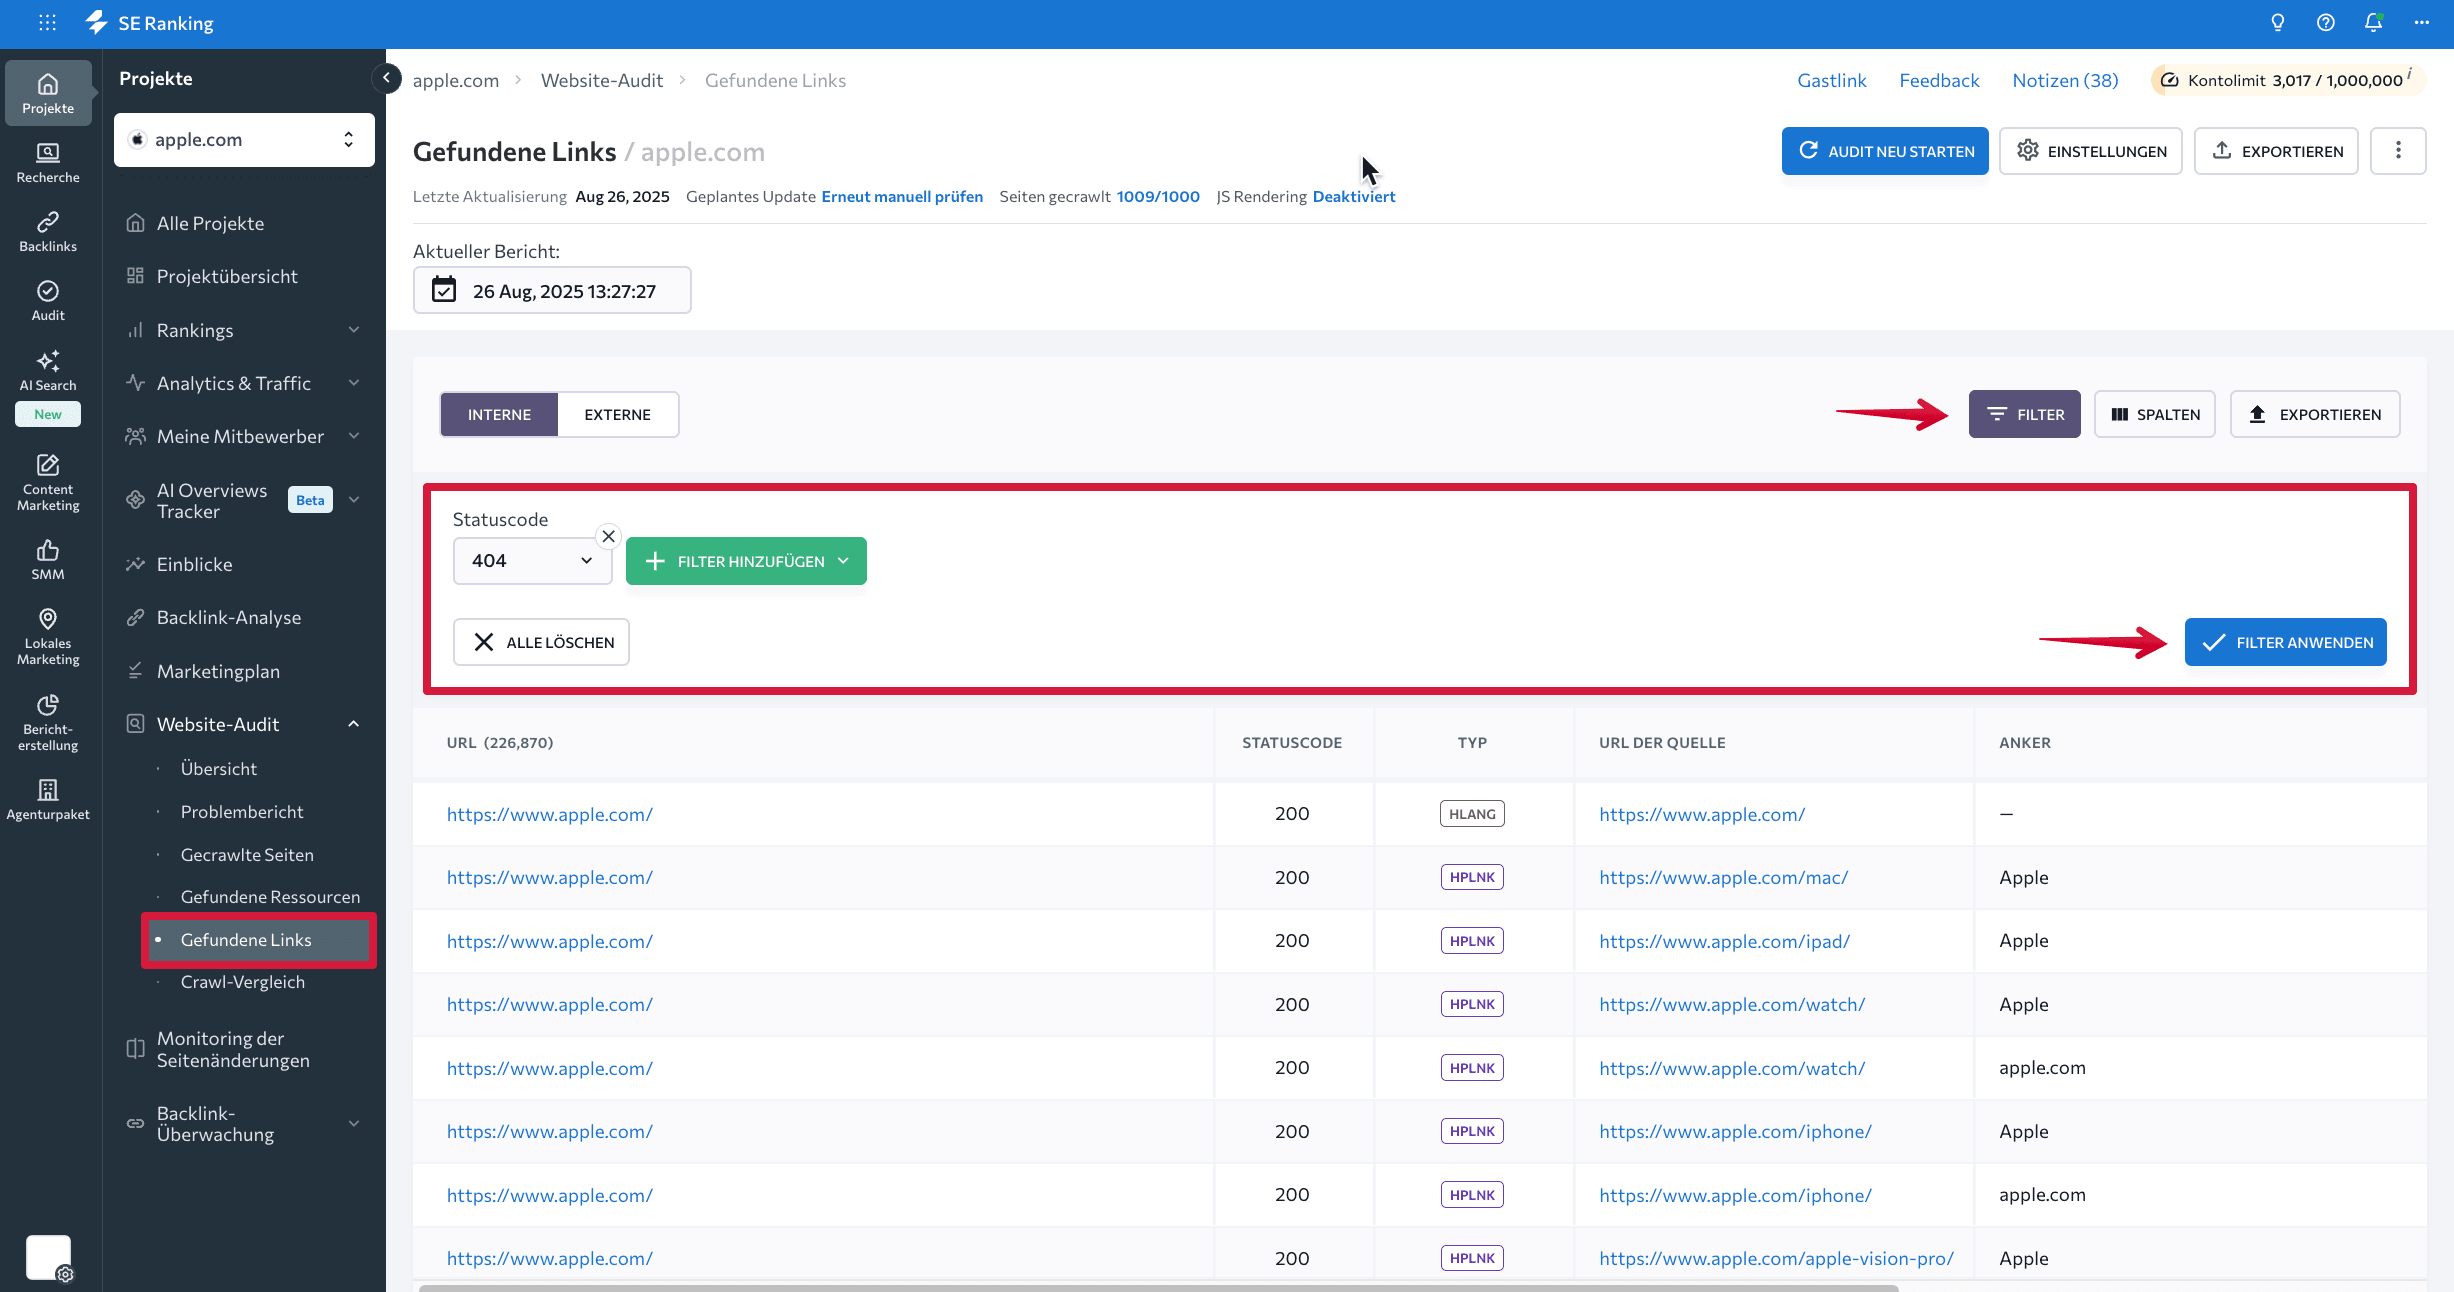Open SMM in the icon rail
Screen dimensions: 2454x1292
pyautogui.click(x=48, y=560)
